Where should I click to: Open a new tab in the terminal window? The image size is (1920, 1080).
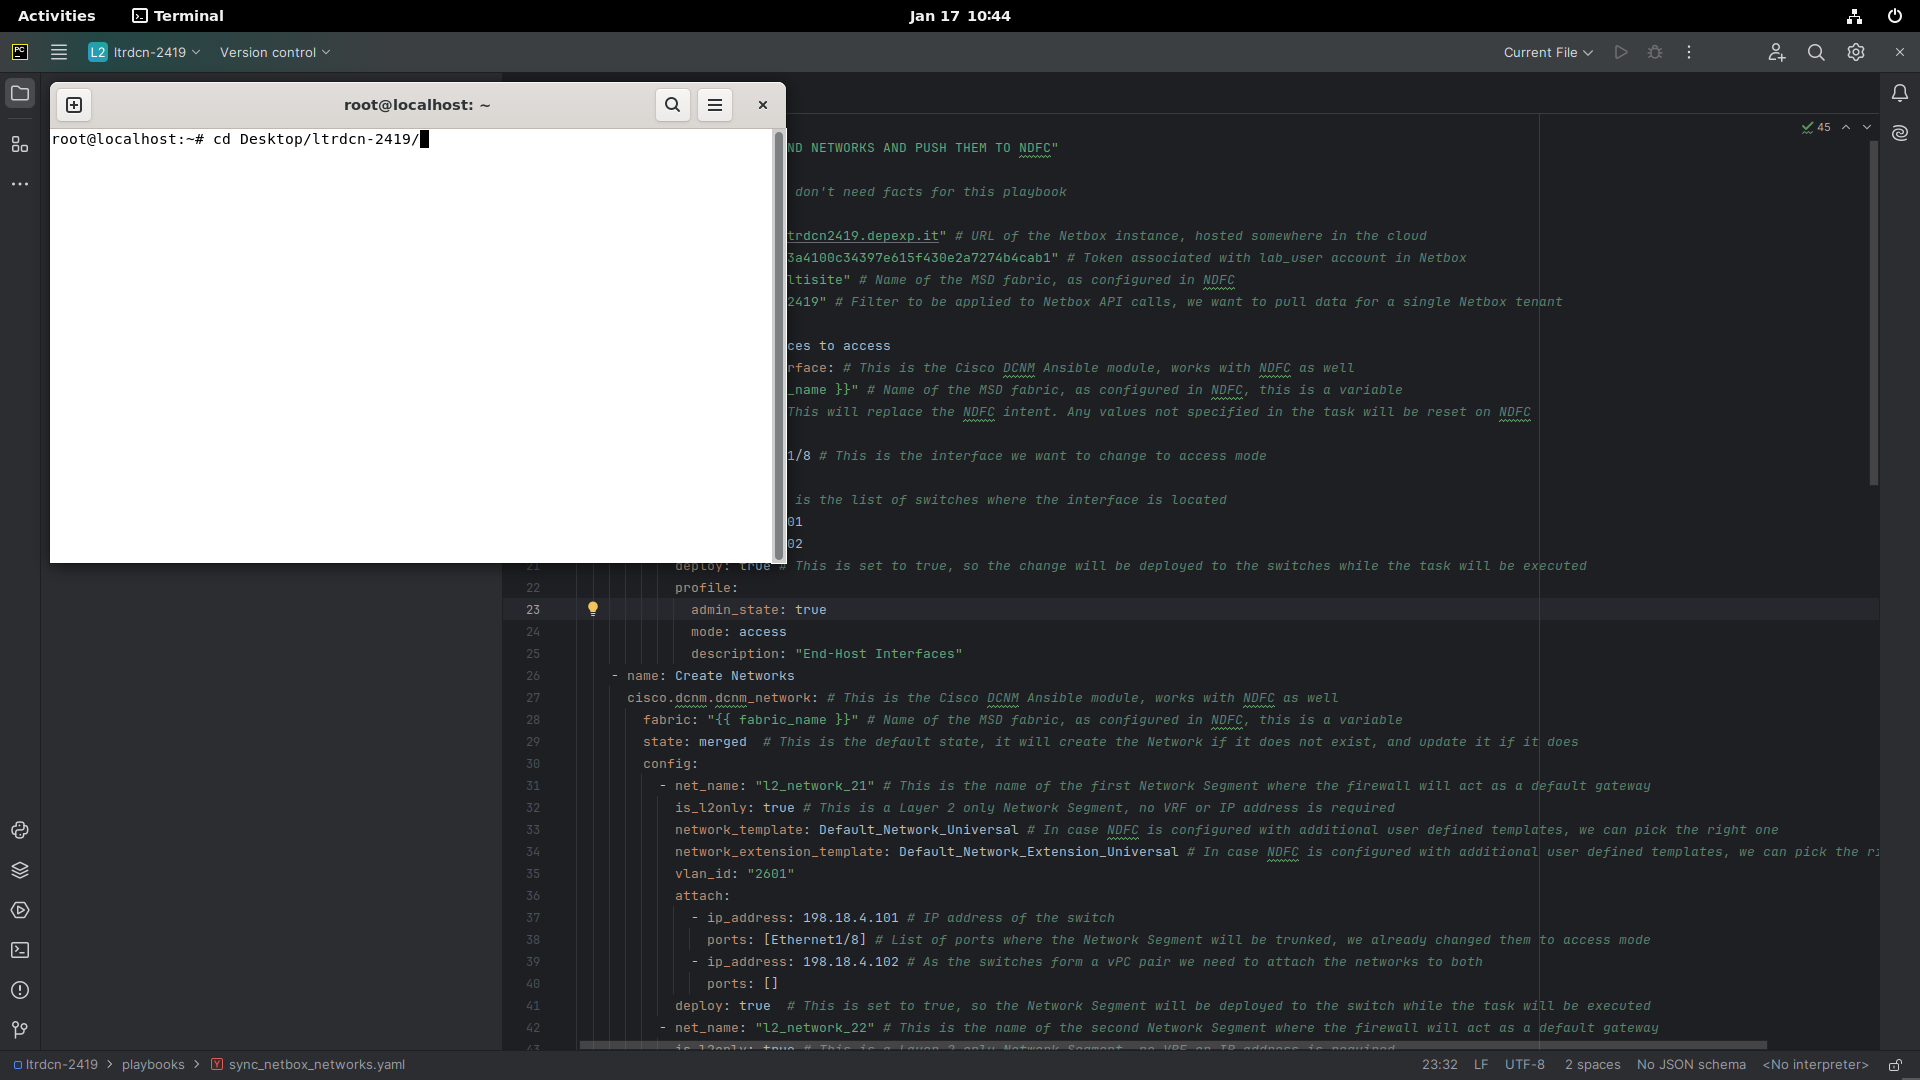[x=74, y=105]
